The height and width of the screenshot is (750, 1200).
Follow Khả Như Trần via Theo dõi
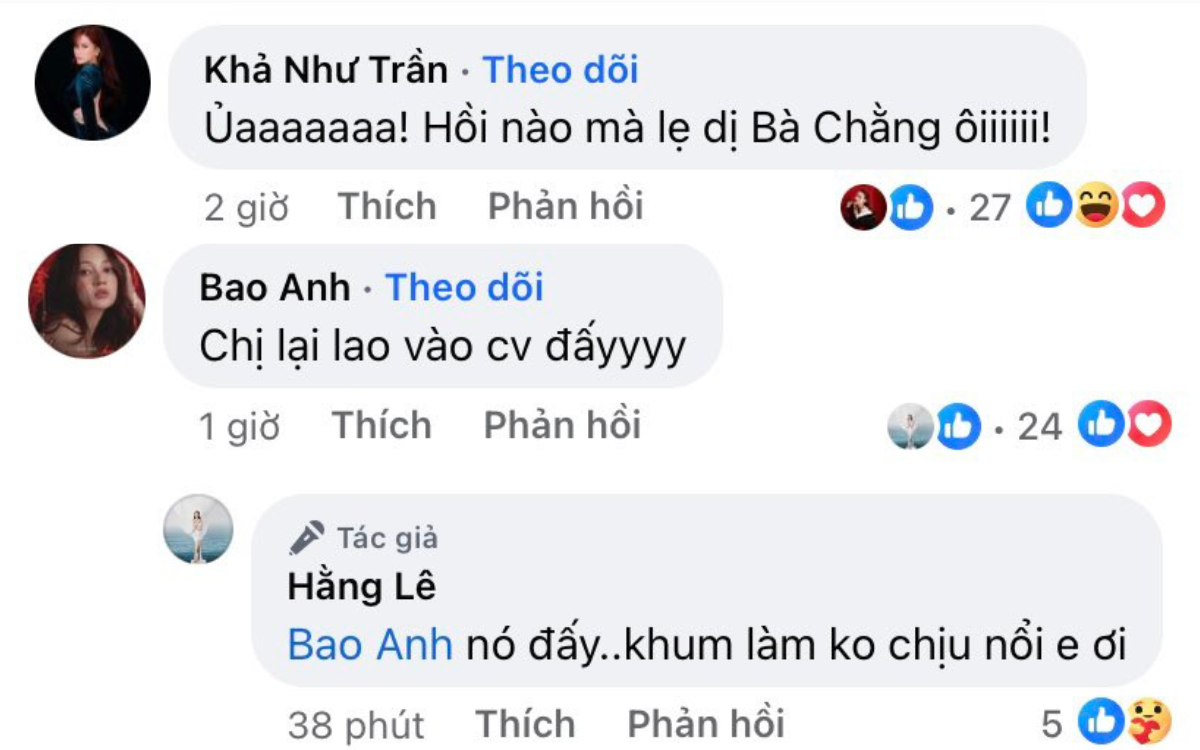click(560, 70)
